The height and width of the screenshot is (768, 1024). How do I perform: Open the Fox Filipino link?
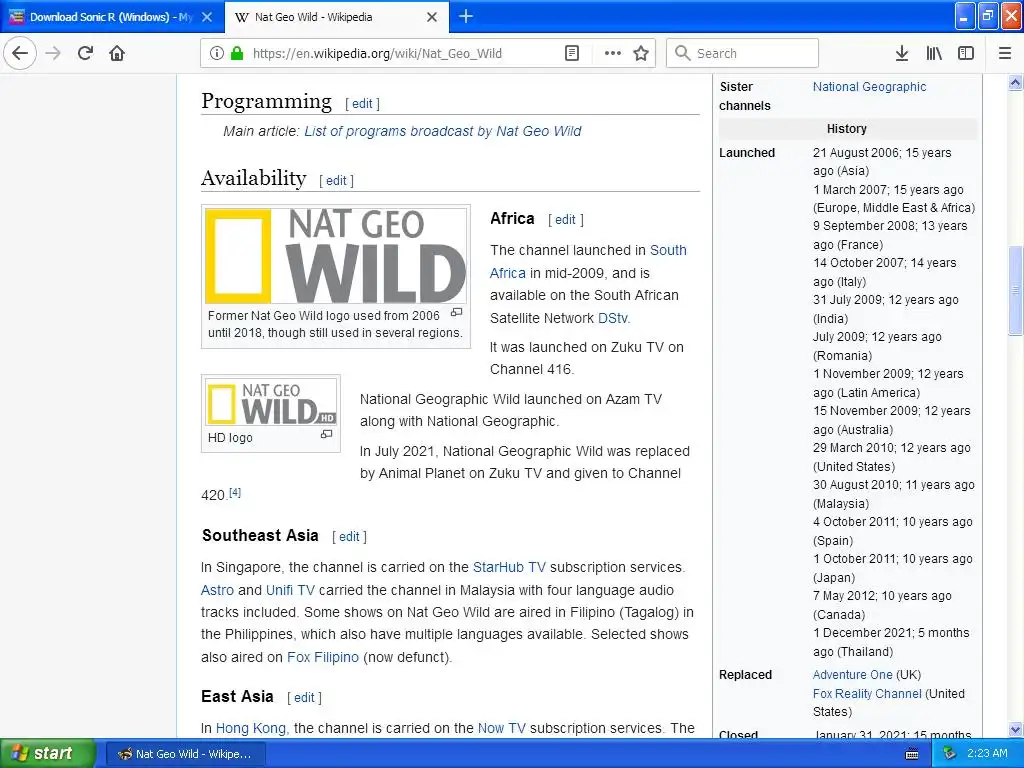click(323, 657)
